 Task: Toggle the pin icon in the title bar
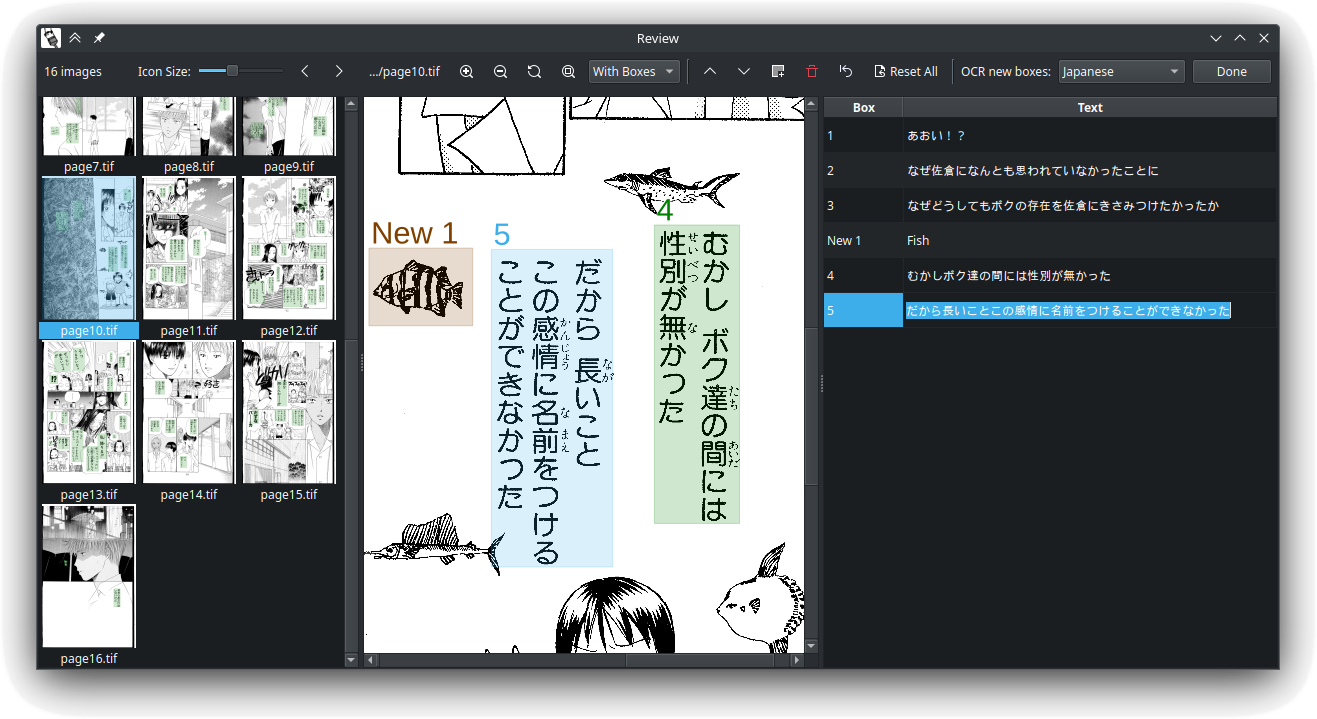pos(99,38)
